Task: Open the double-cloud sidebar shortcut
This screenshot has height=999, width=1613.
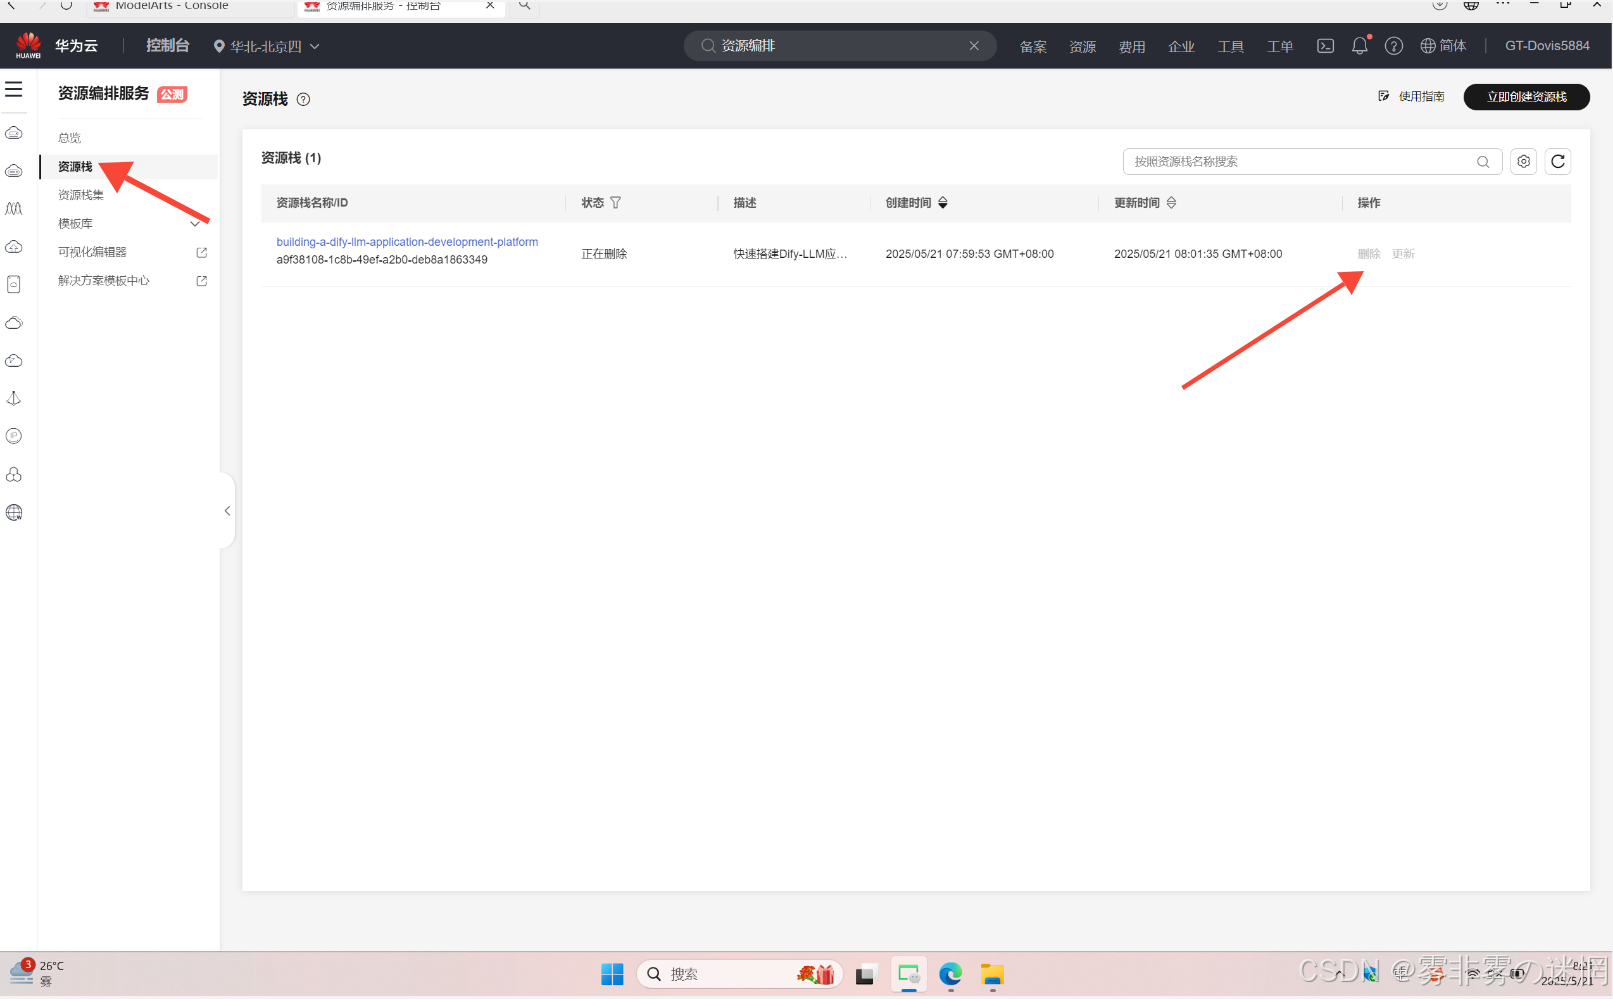Action: pyautogui.click(x=14, y=322)
